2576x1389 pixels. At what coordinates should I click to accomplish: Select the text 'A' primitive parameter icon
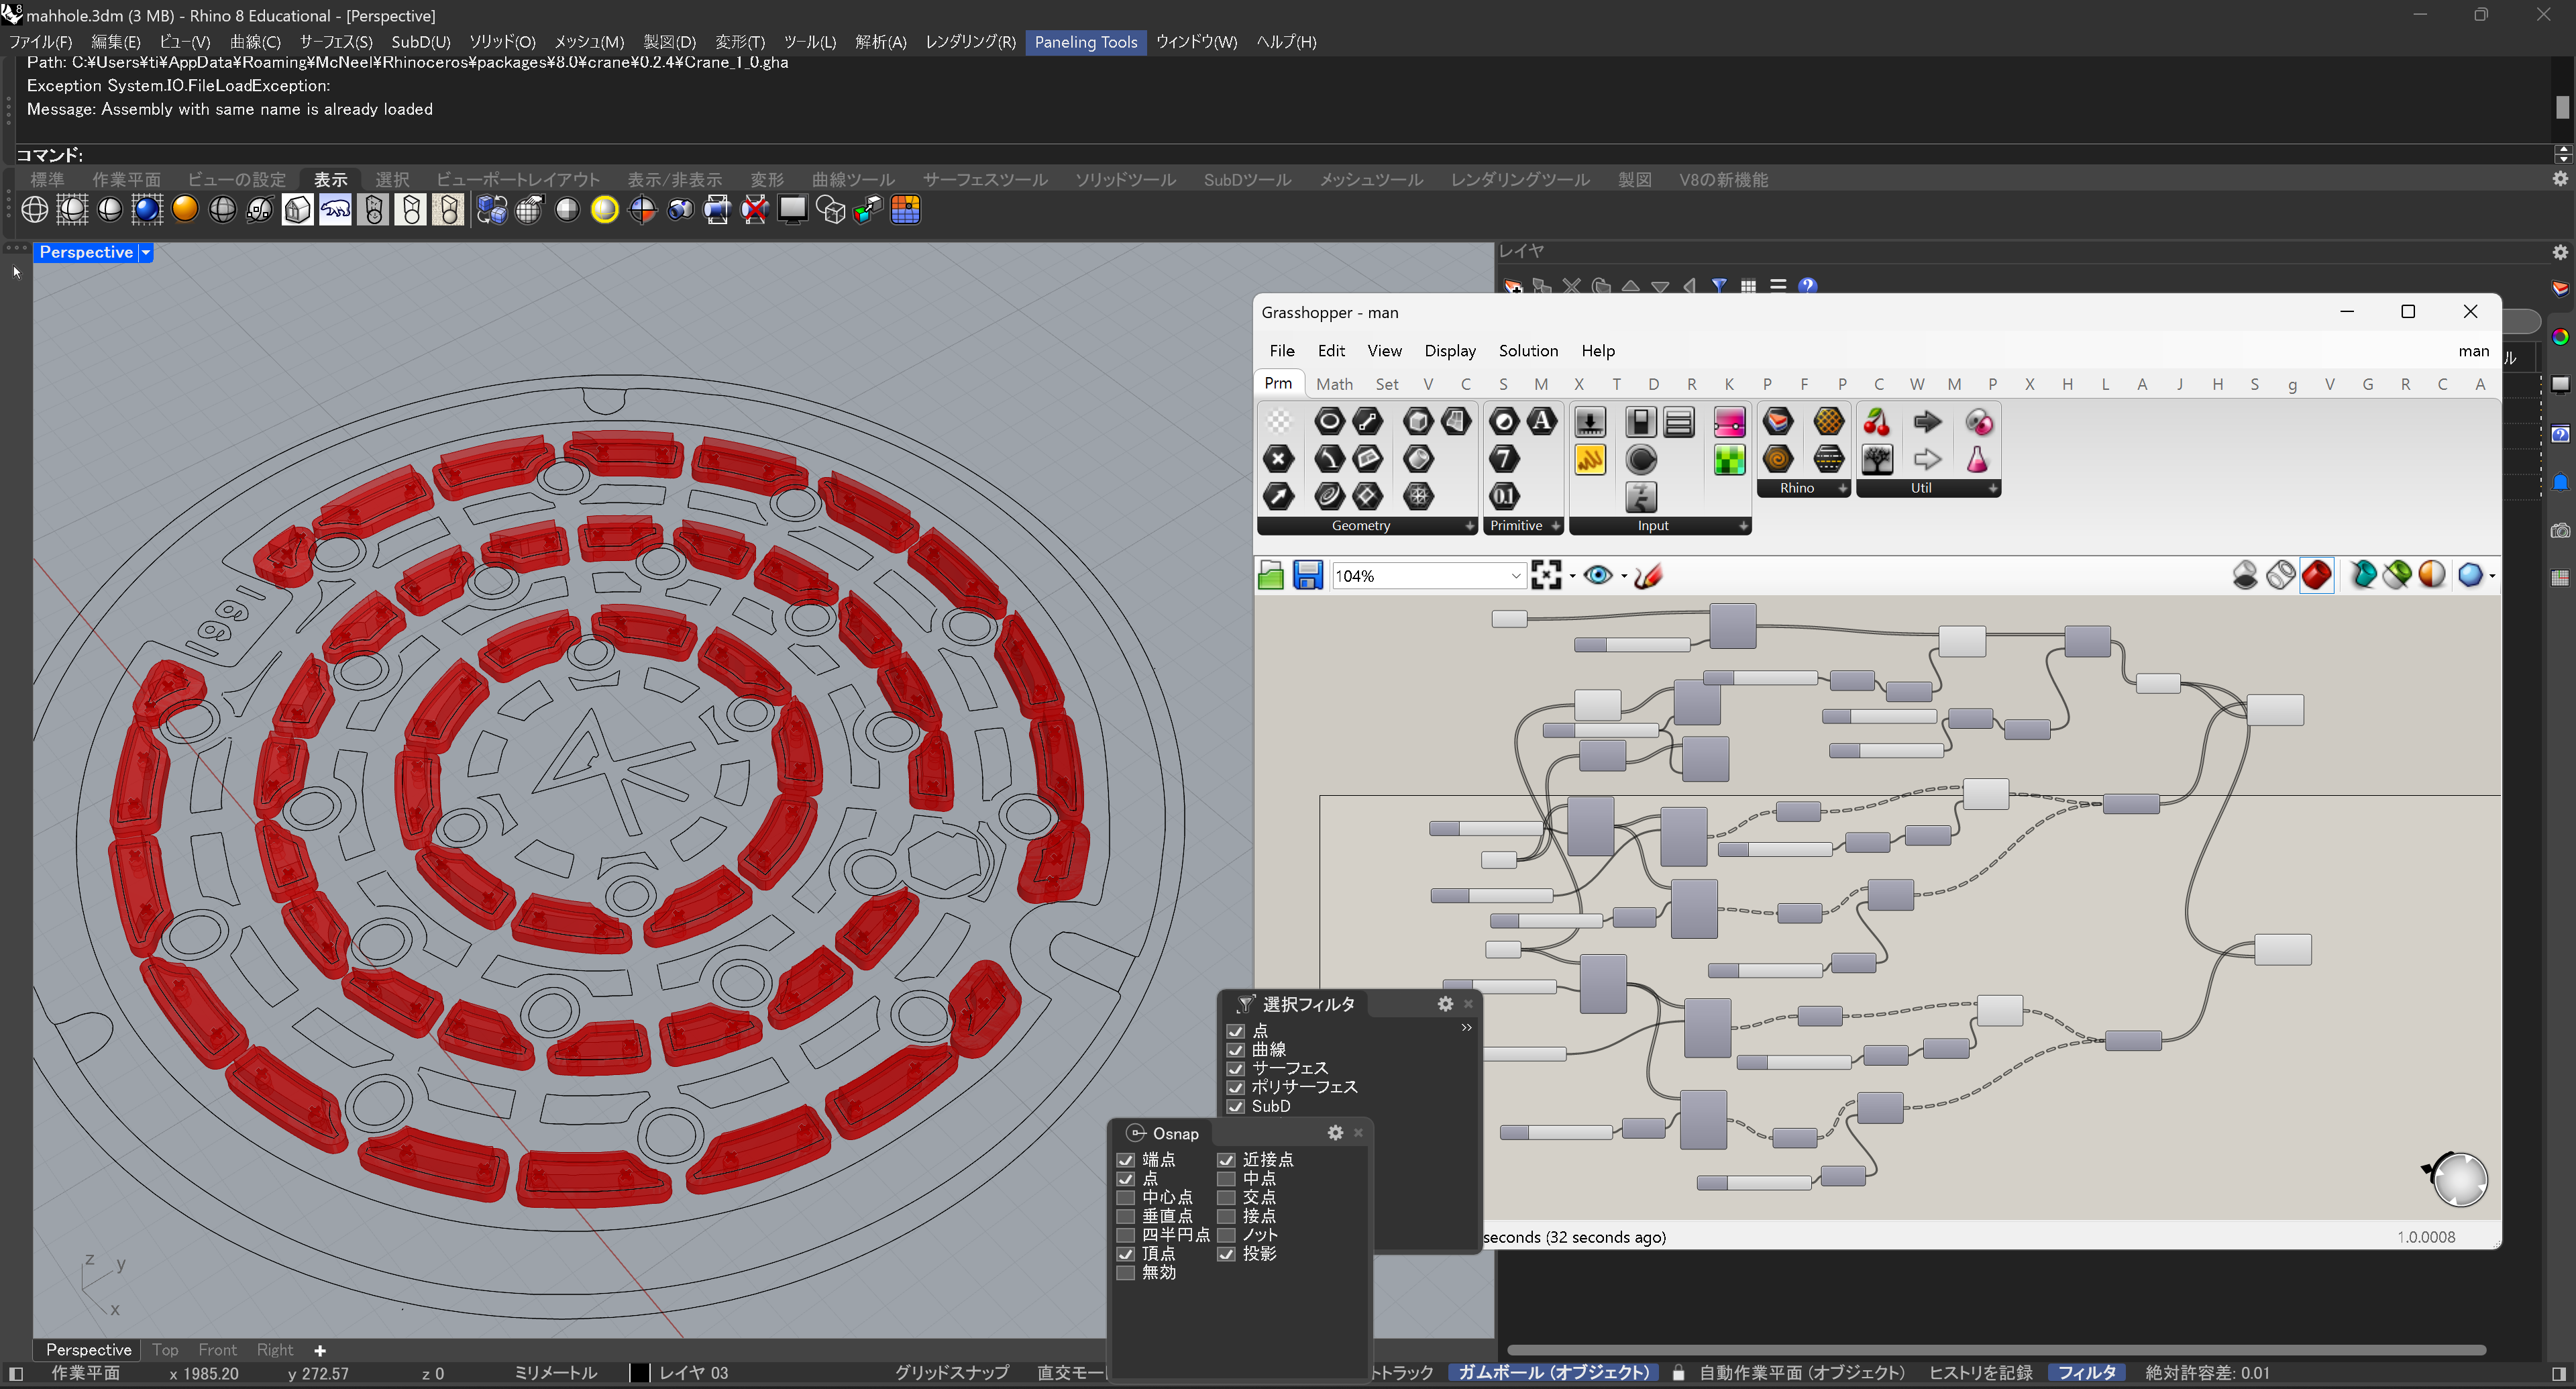click(x=1542, y=421)
